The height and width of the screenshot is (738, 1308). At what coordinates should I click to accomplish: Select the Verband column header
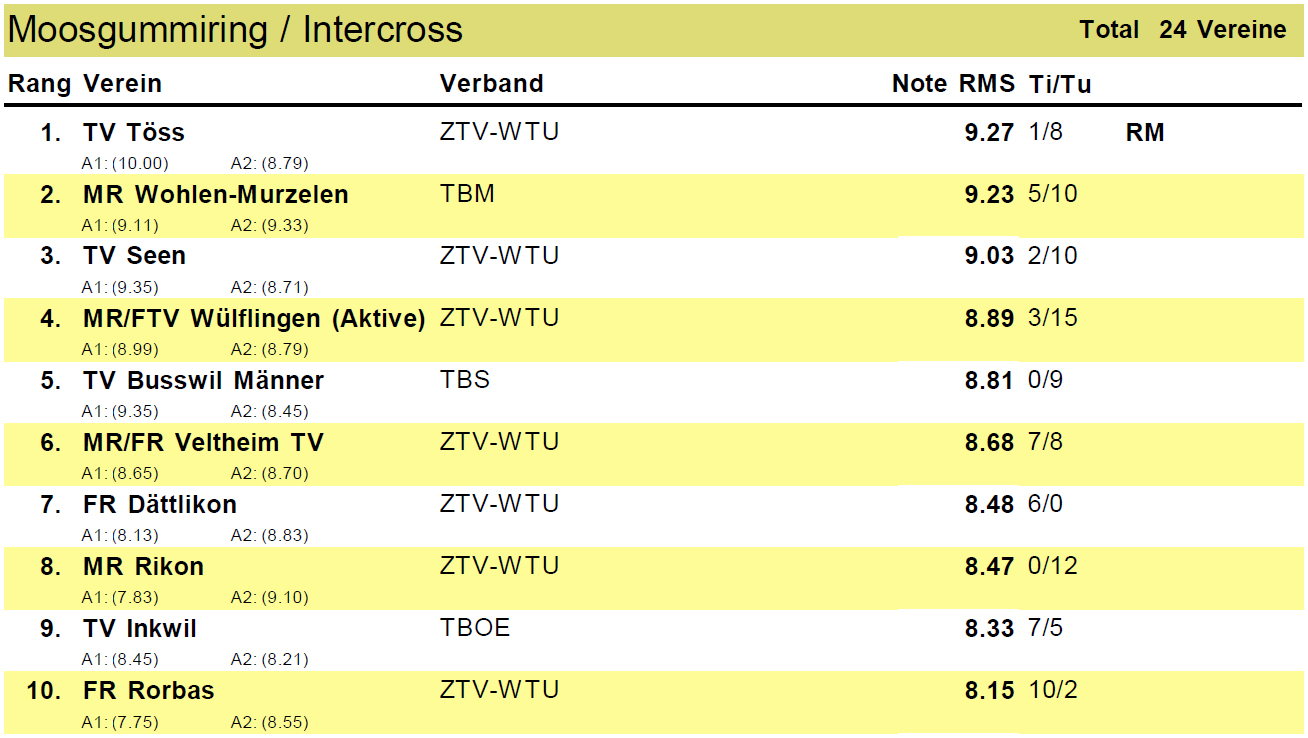coord(492,83)
